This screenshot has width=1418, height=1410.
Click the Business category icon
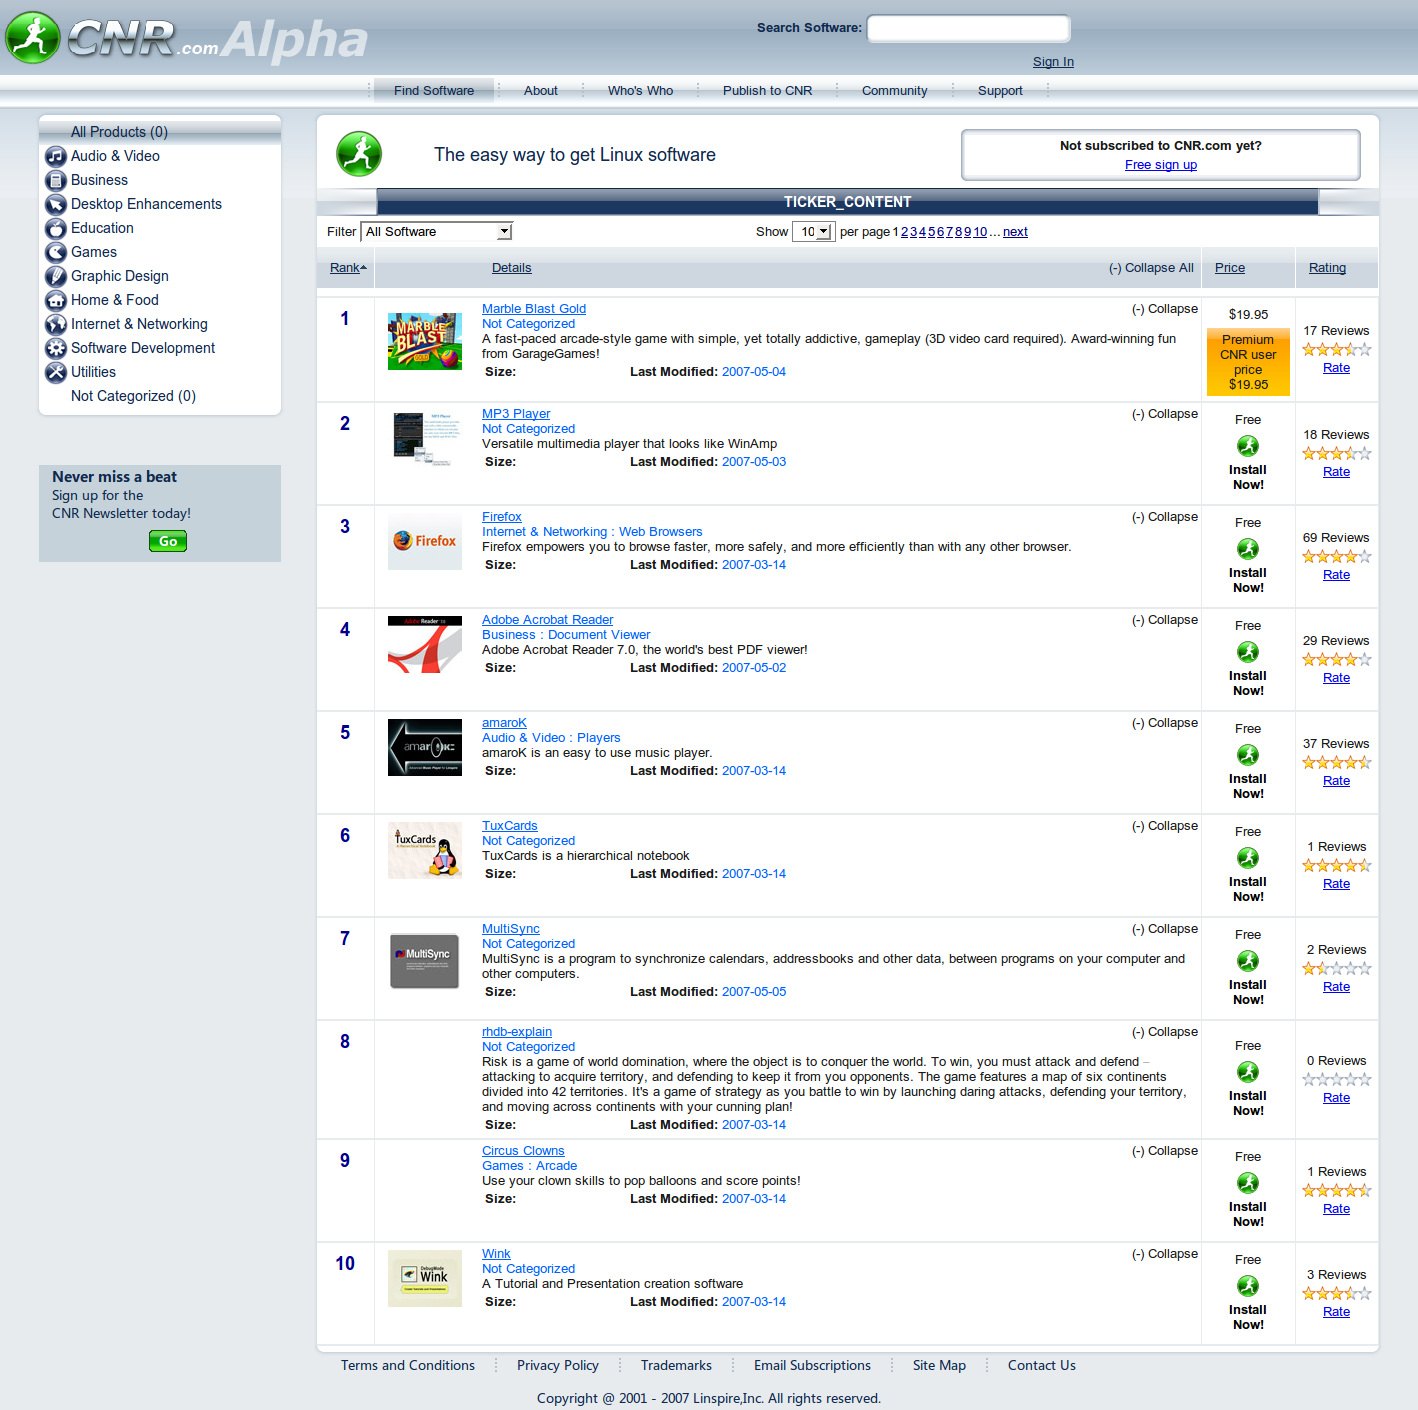pos(56,180)
